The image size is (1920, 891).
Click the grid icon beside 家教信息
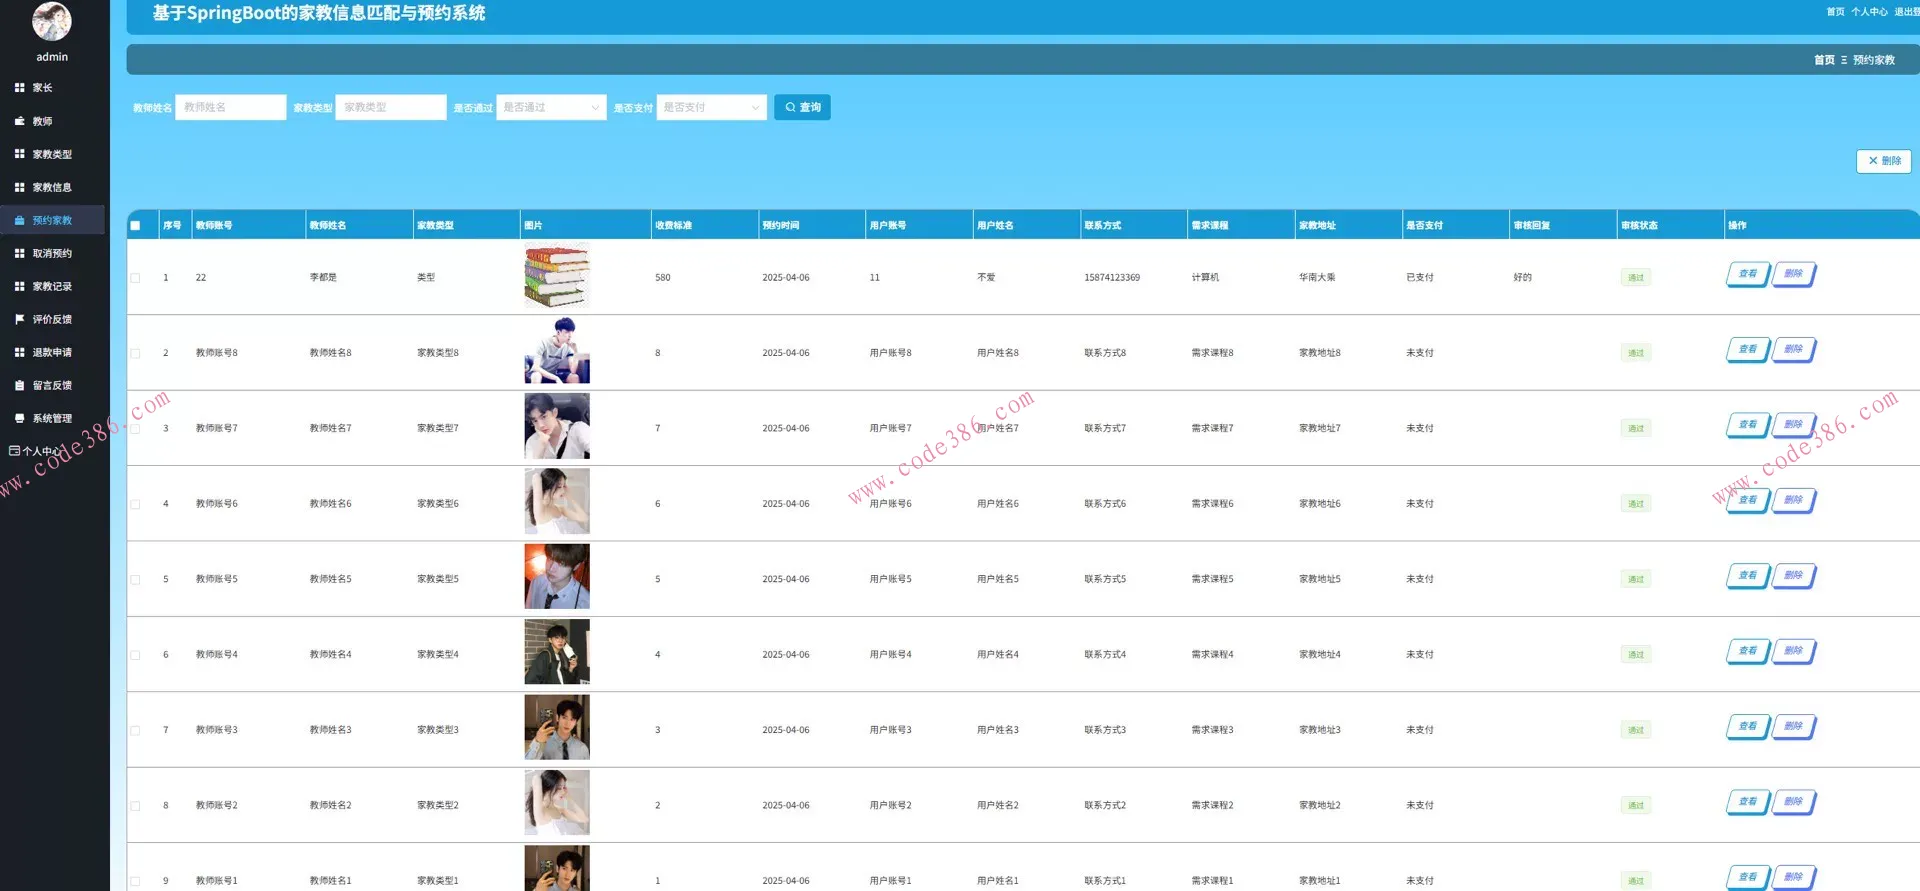point(19,187)
